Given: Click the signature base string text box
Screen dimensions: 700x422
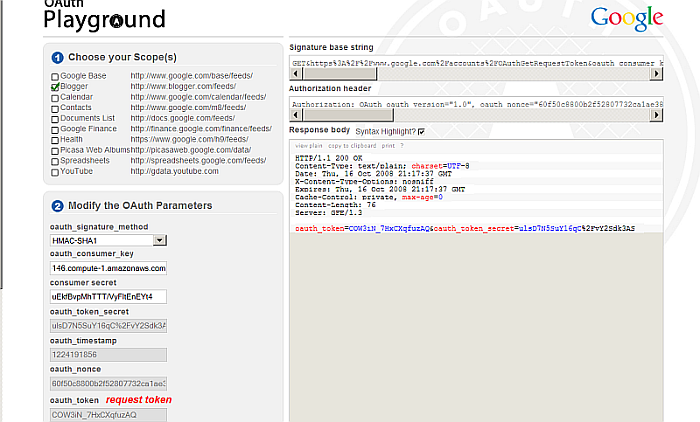Looking at the screenshot, I should (476, 63).
